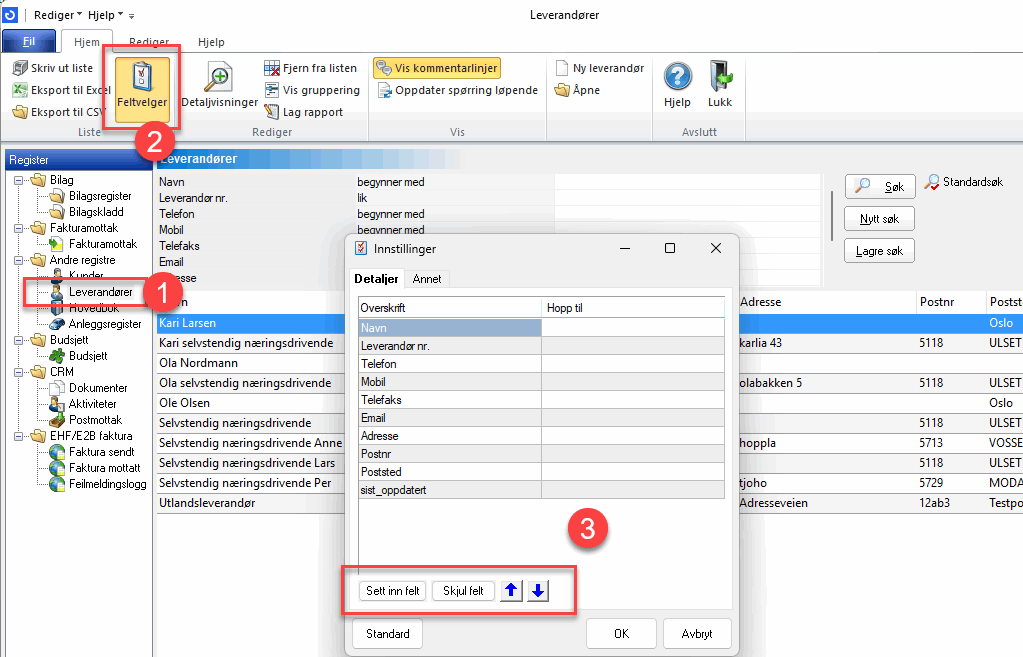Move field down with blue arrow
This screenshot has width=1023, height=657.
tap(538, 591)
